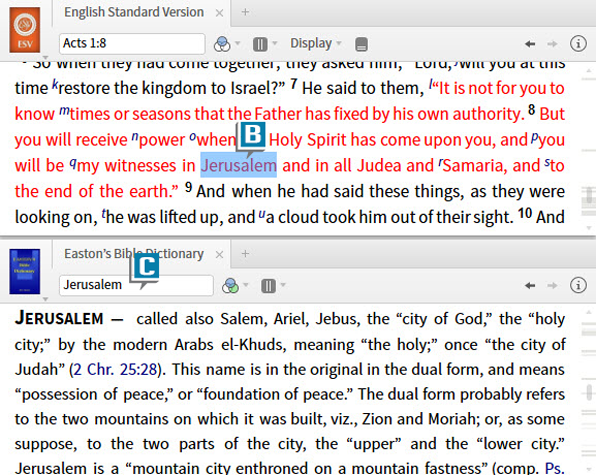Go back in ESV panel history
The image size is (596, 475).
[x=530, y=44]
